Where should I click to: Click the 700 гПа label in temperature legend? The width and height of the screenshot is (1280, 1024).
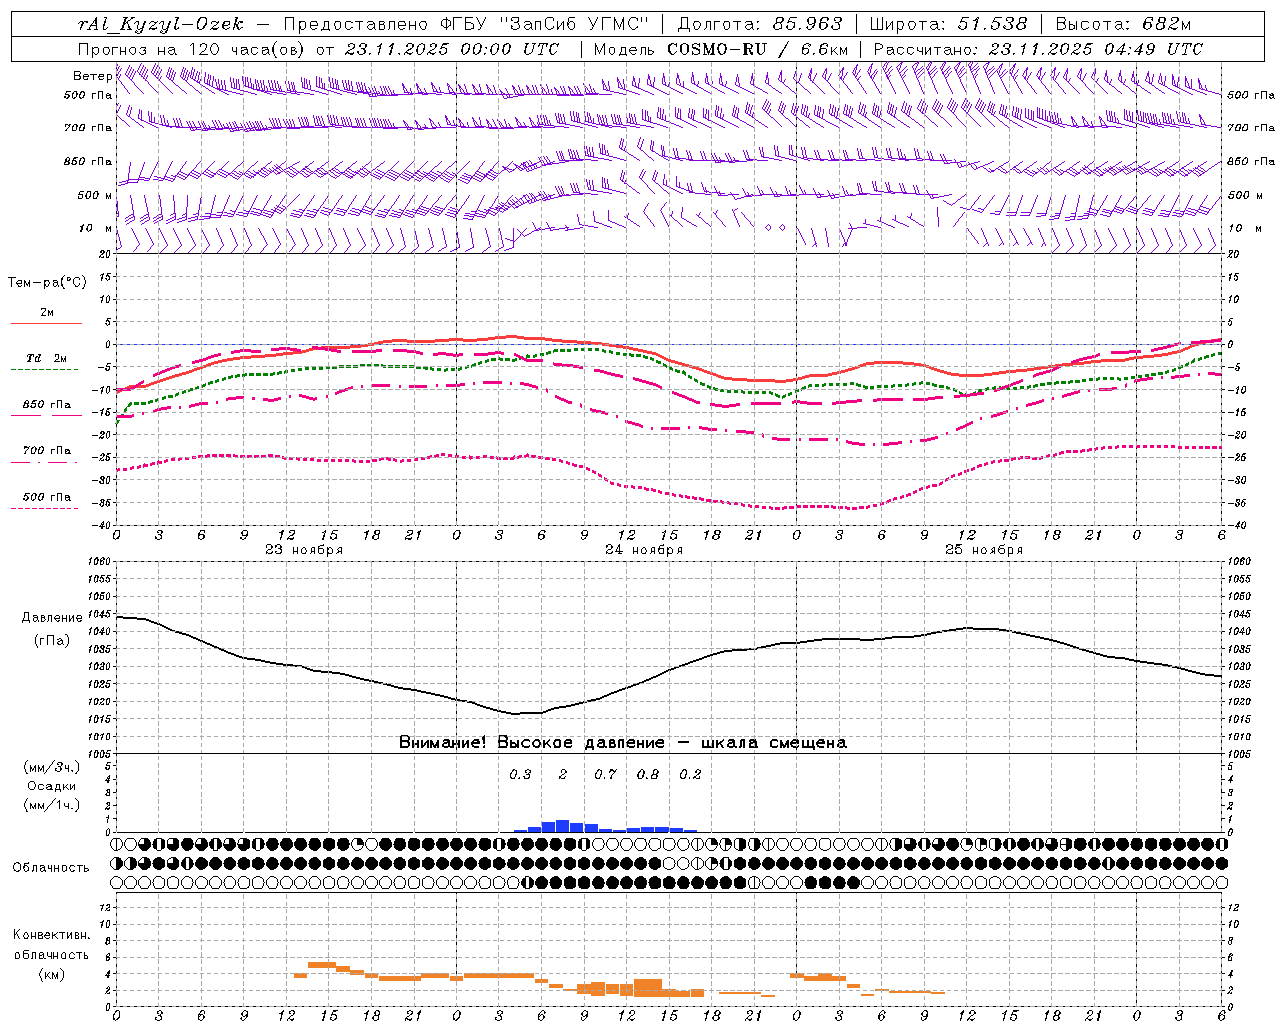tap(46, 451)
